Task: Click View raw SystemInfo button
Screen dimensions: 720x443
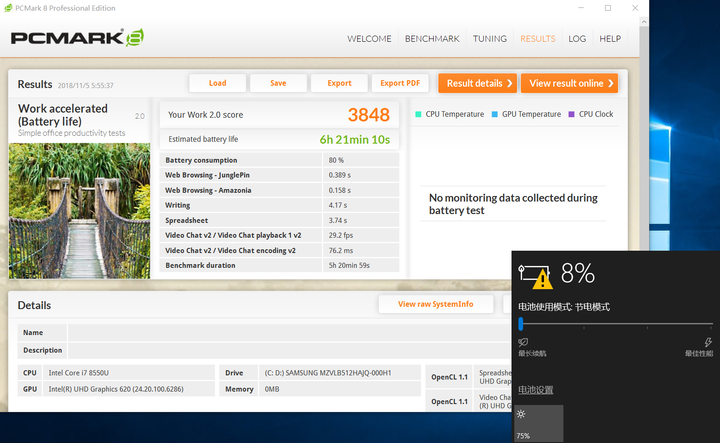Action: [436, 304]
